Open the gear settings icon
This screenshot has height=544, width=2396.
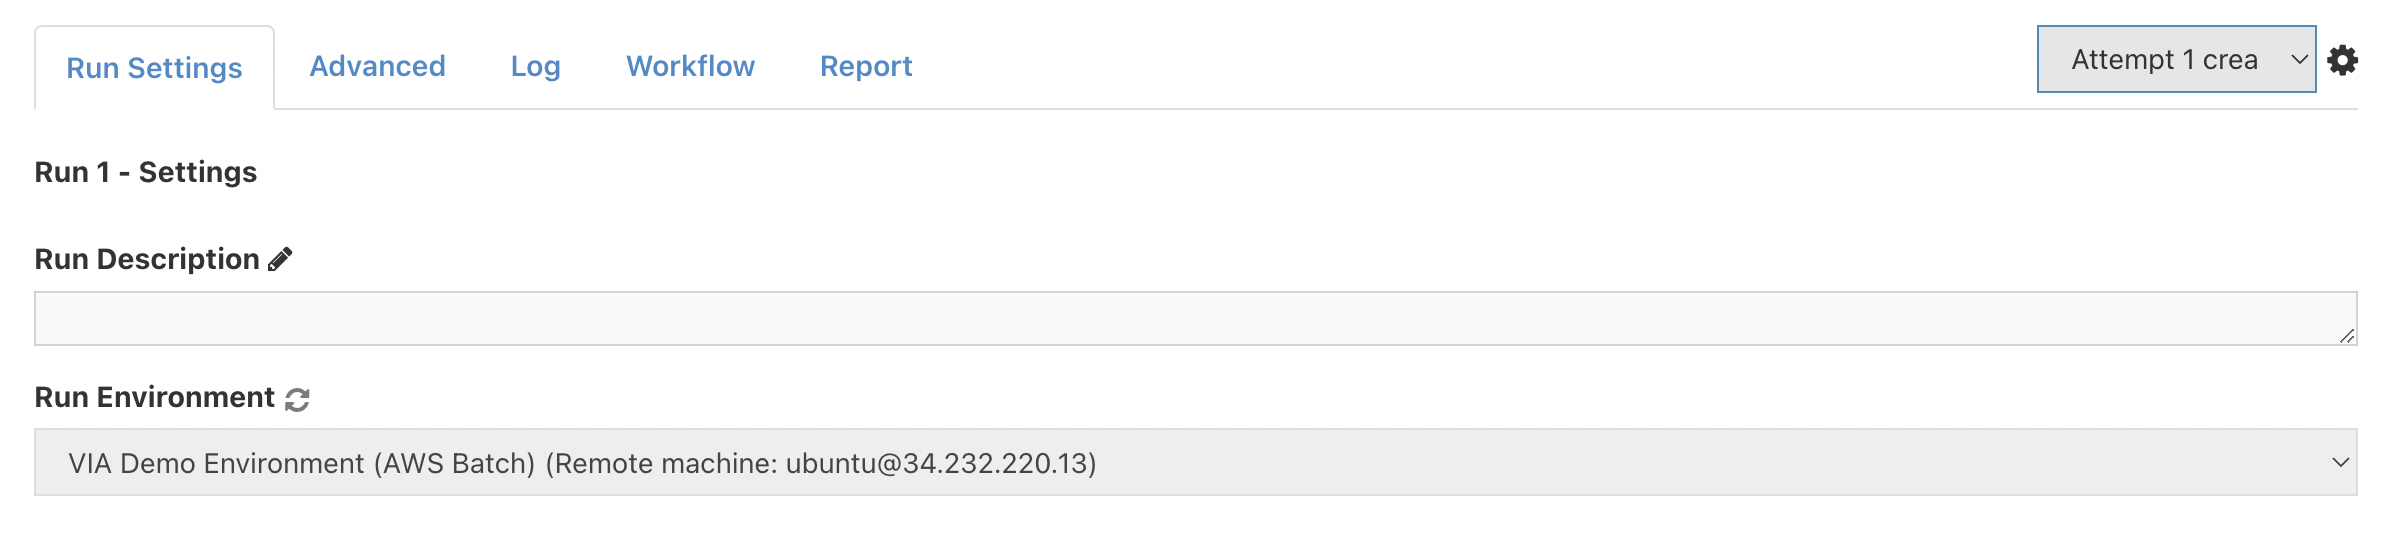pyautogui.click(x=2343, y=60)
